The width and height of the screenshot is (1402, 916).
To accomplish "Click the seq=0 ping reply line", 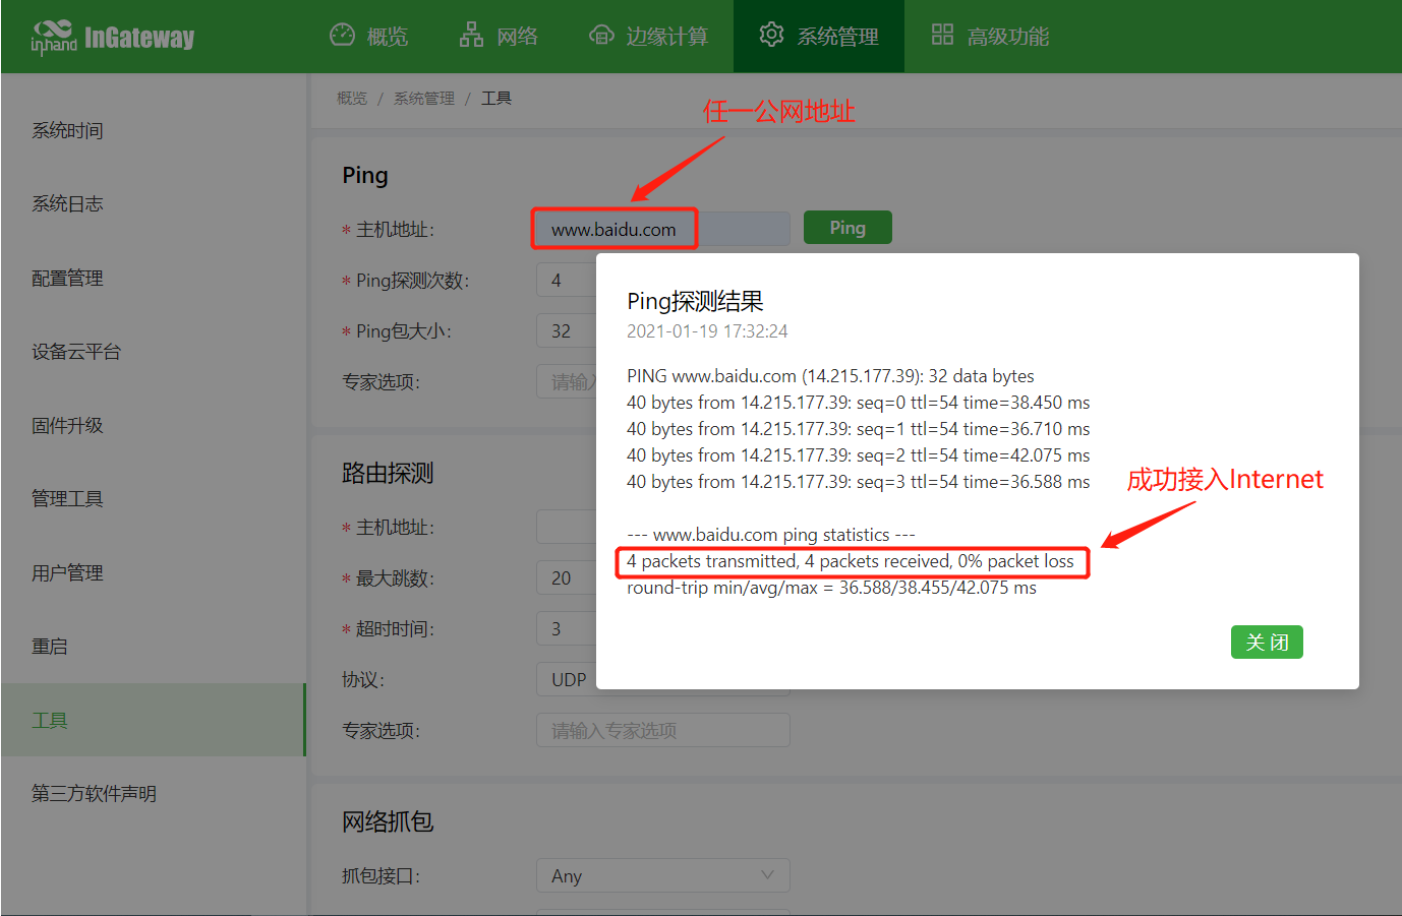I will 858,402.
